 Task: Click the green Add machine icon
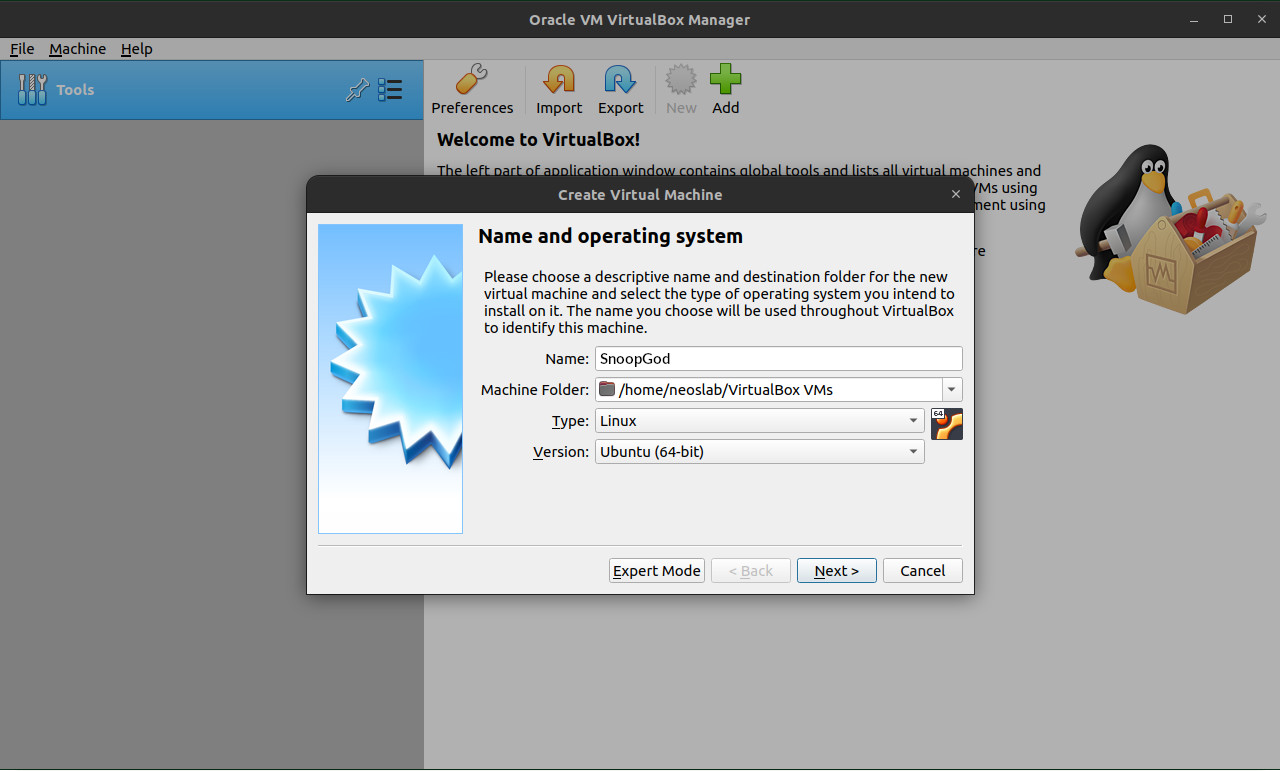tap(725, 90)
